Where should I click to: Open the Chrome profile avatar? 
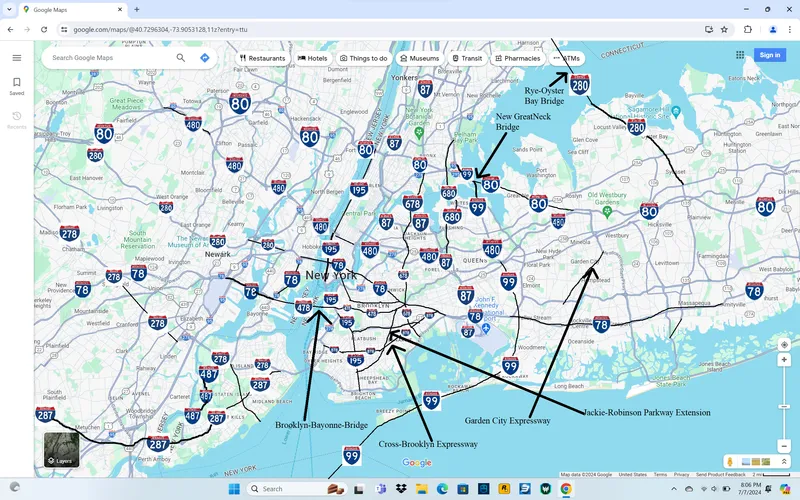tap(773, 30)
